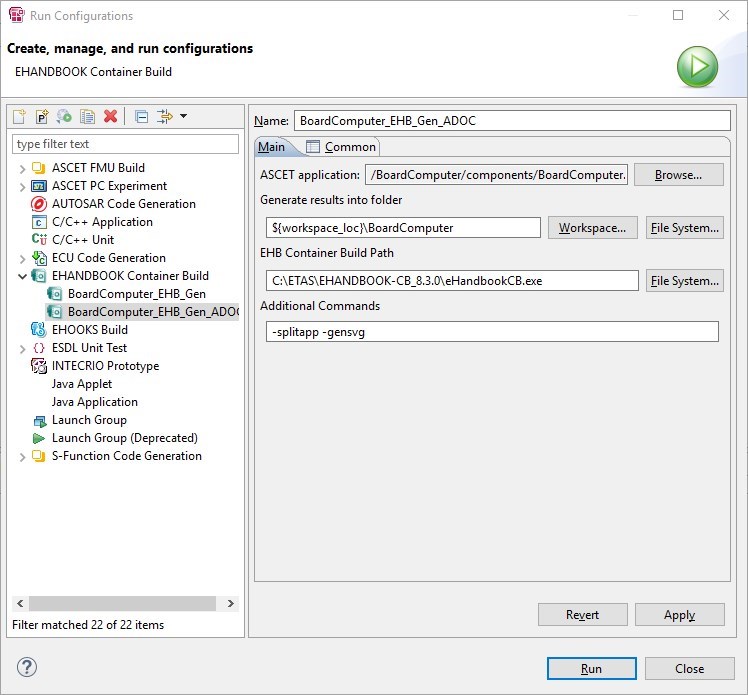Click the C/C++ Unit icon
Screen dimensions: 748x695
pos(39,239)
